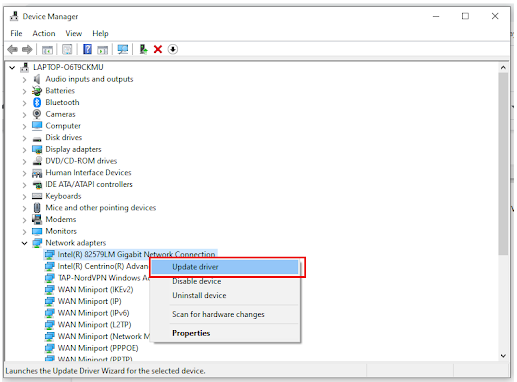Click the toolbar Properties sheet icon

(67, 50)
